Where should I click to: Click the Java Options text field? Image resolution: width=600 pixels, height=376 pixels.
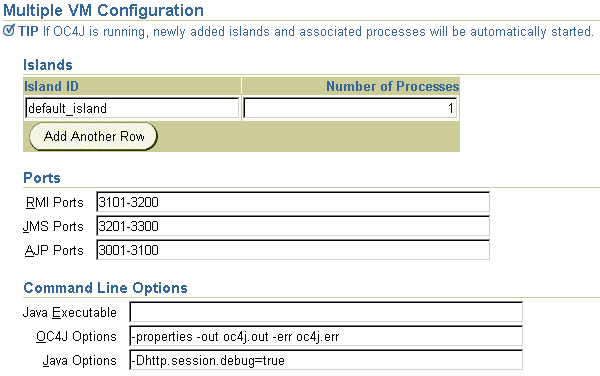click(x=326, y=360)
